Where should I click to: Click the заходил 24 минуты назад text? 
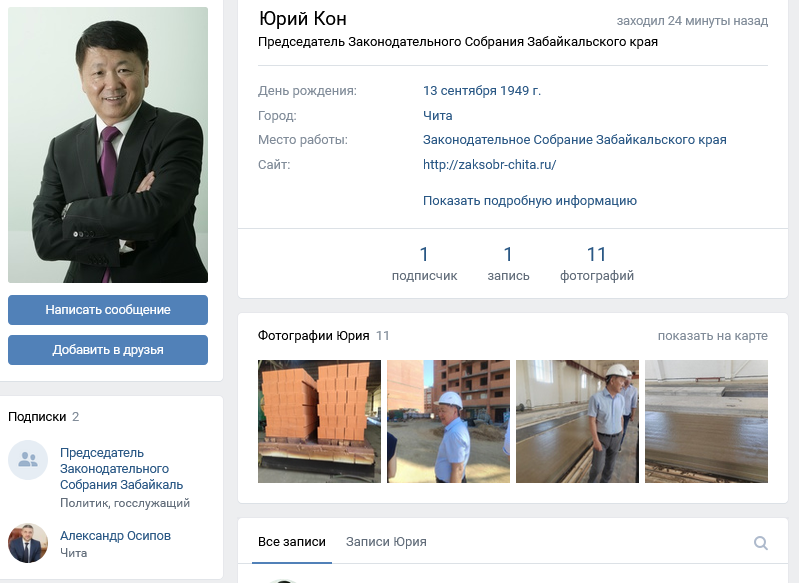point(692,21)
